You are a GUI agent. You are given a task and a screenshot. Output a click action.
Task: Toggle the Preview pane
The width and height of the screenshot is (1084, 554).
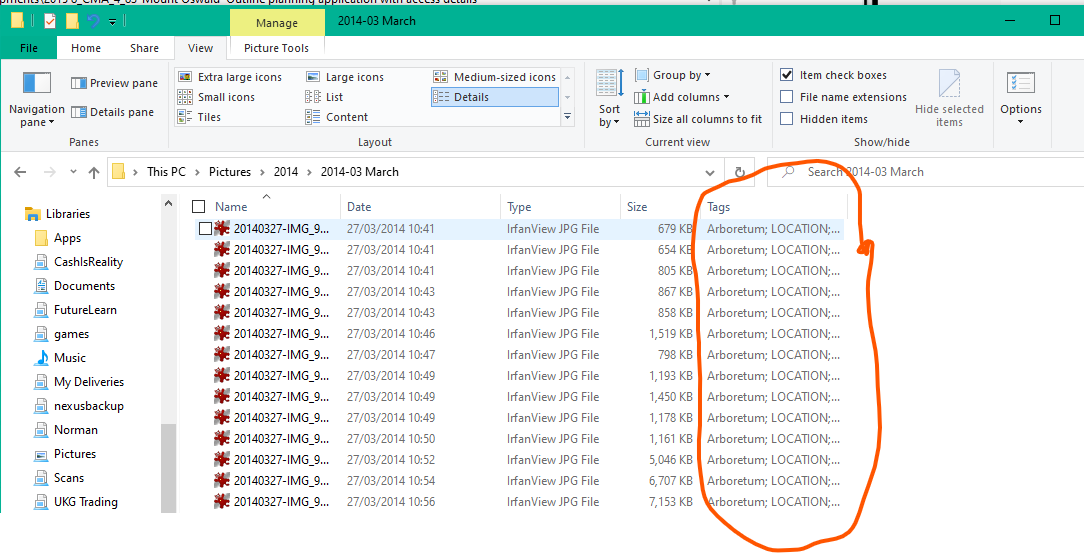click(x=114, y=83)
